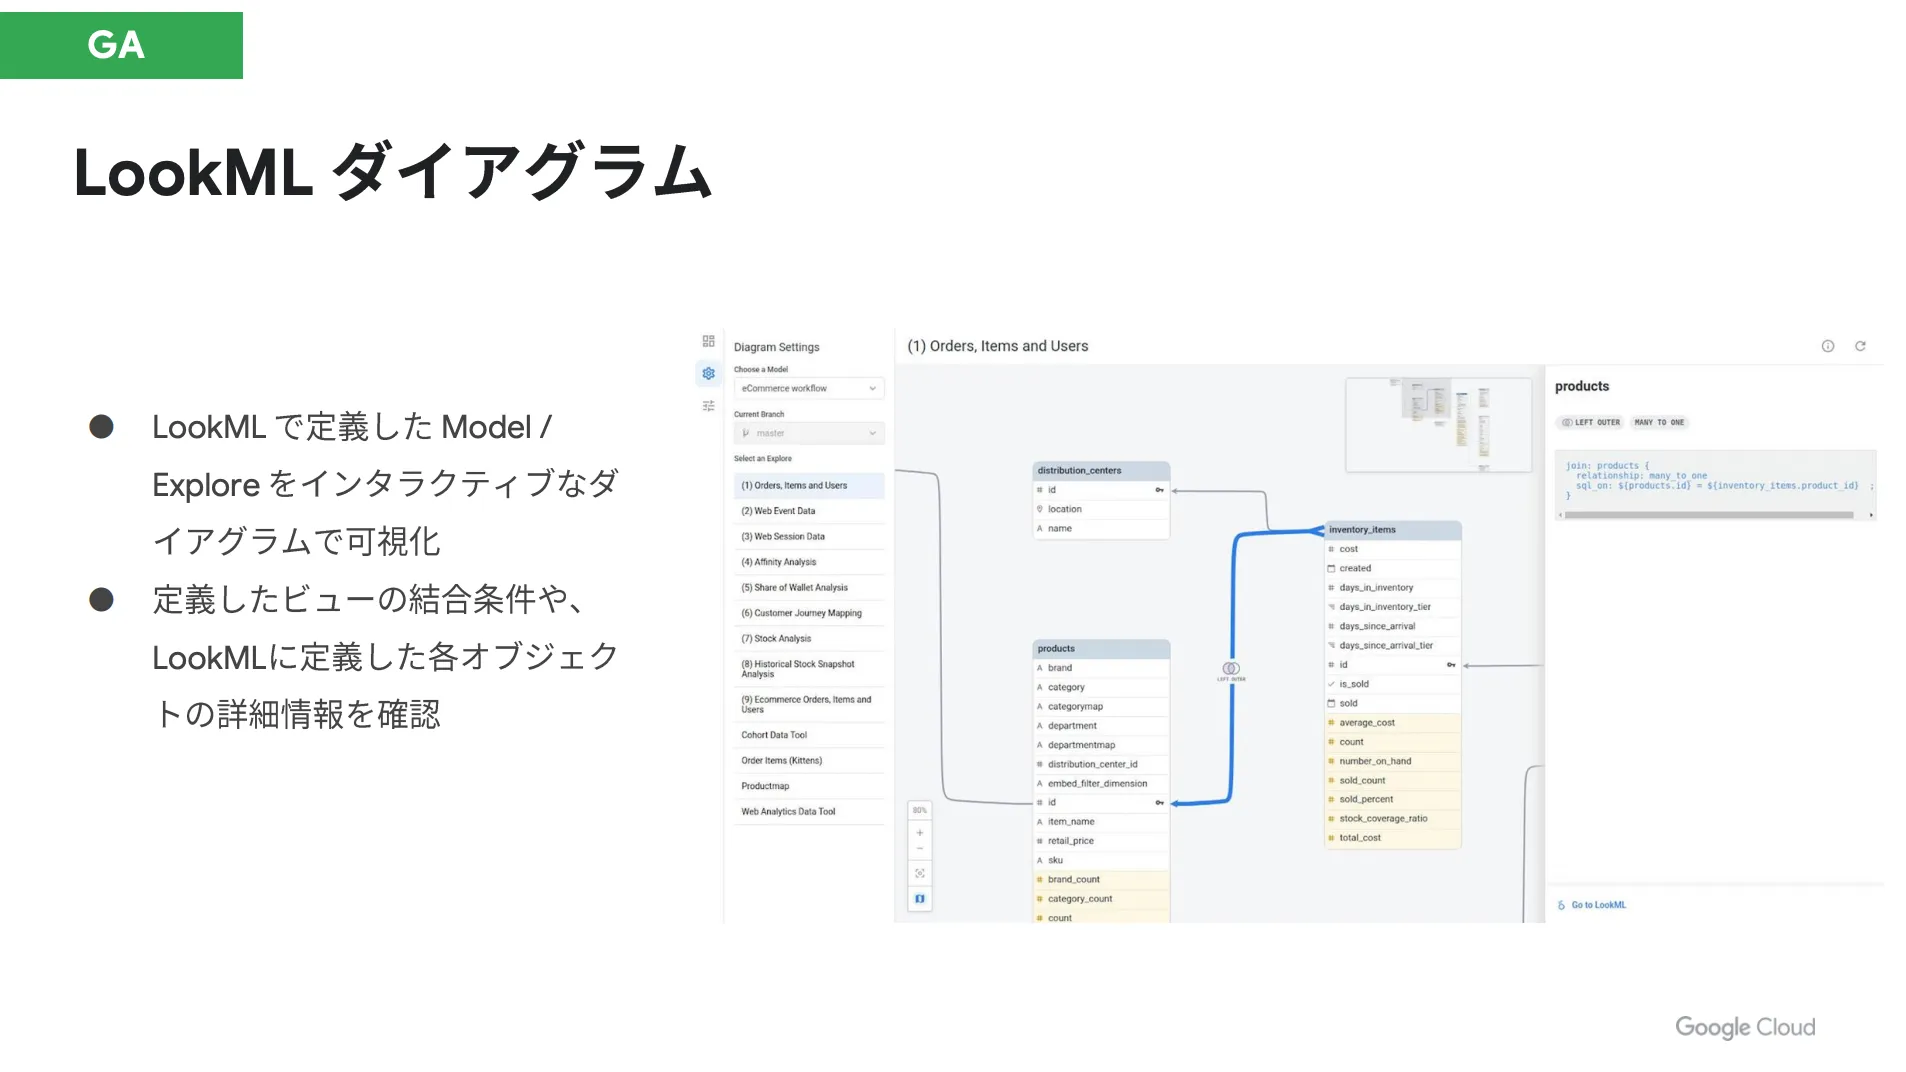The image size is (1906, 1072).
Task: Click the LEFT OUTER join icon on the blue line
Action: [1231, 668]
